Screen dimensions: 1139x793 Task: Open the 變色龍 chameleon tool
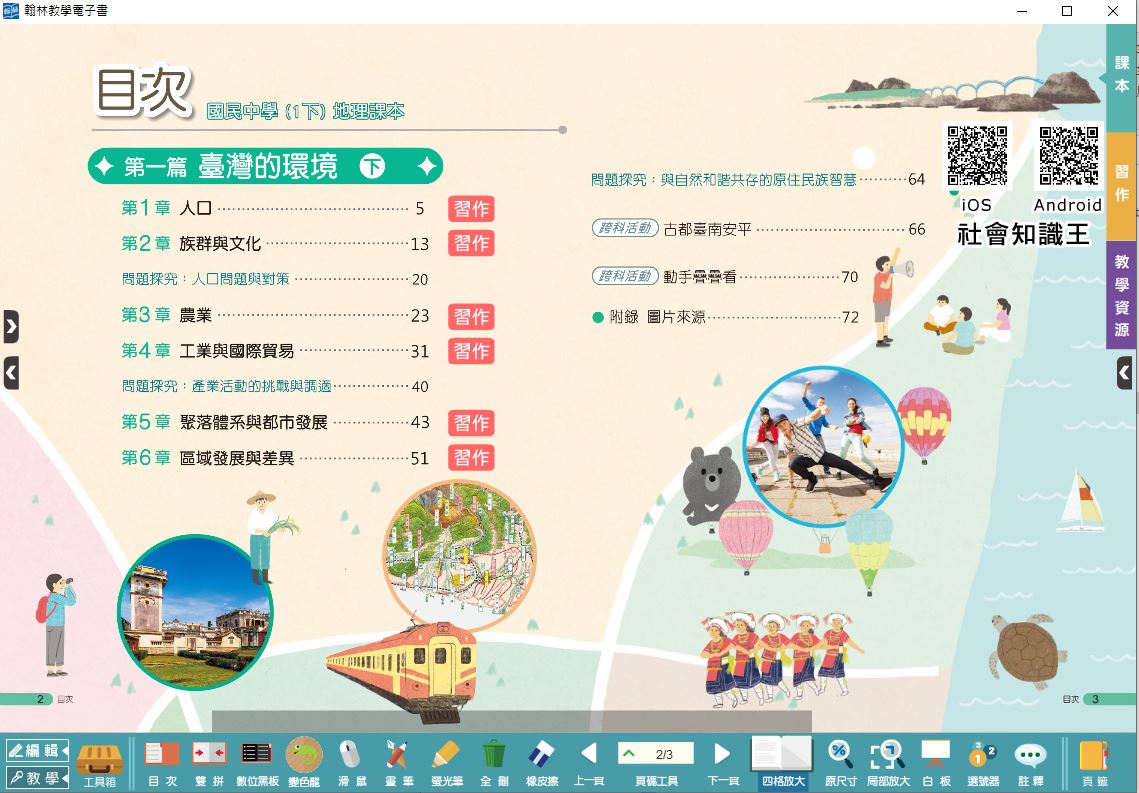304,762
